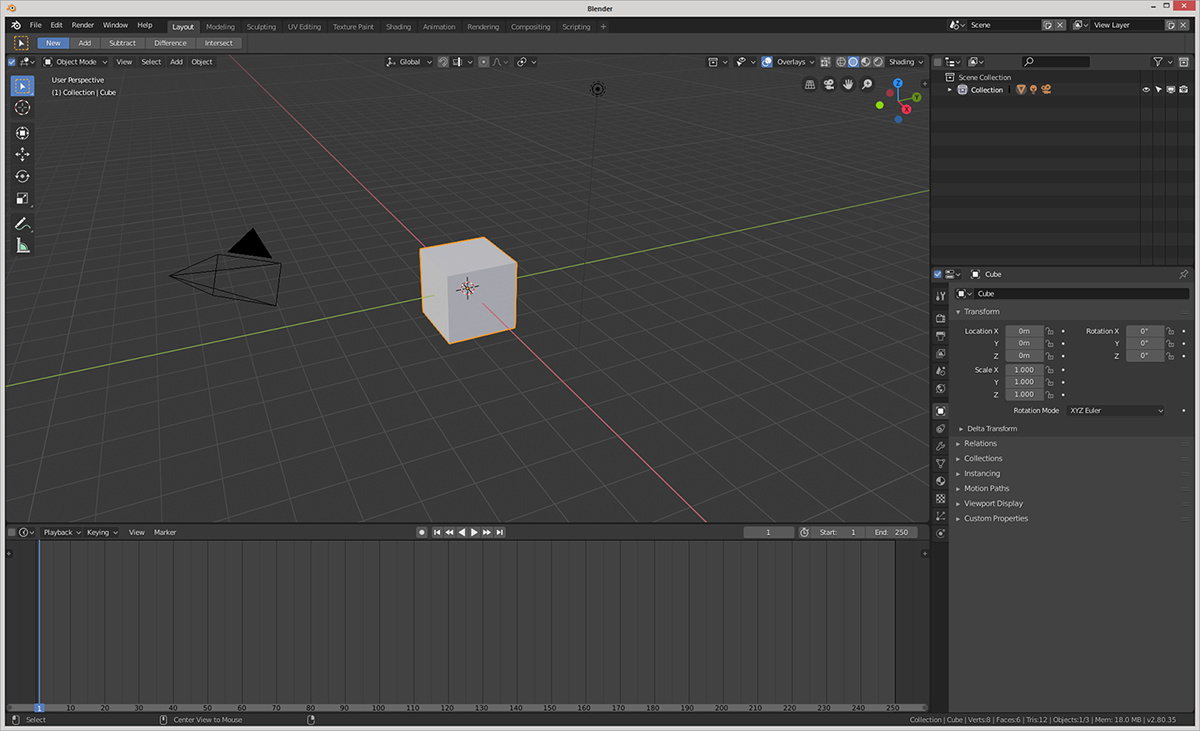
Task: Open the Active Tool properties tab
Action: (x=940, y=296)
